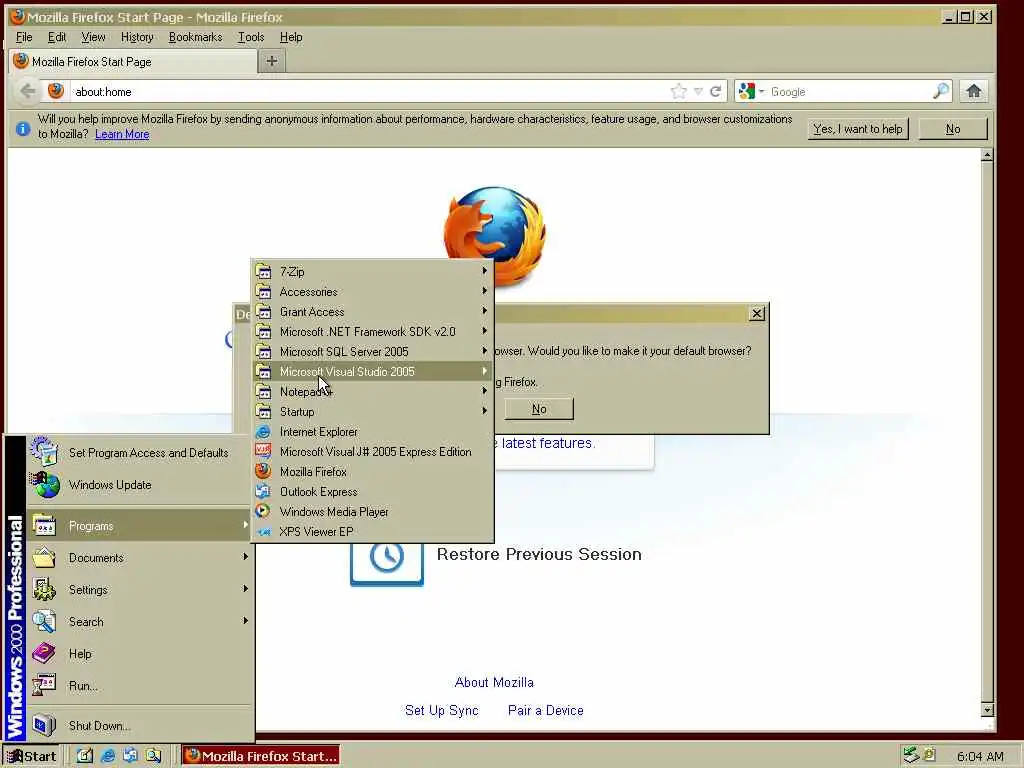Click the taskbar clock showing 6:04 AM

[x=980, y=756]
